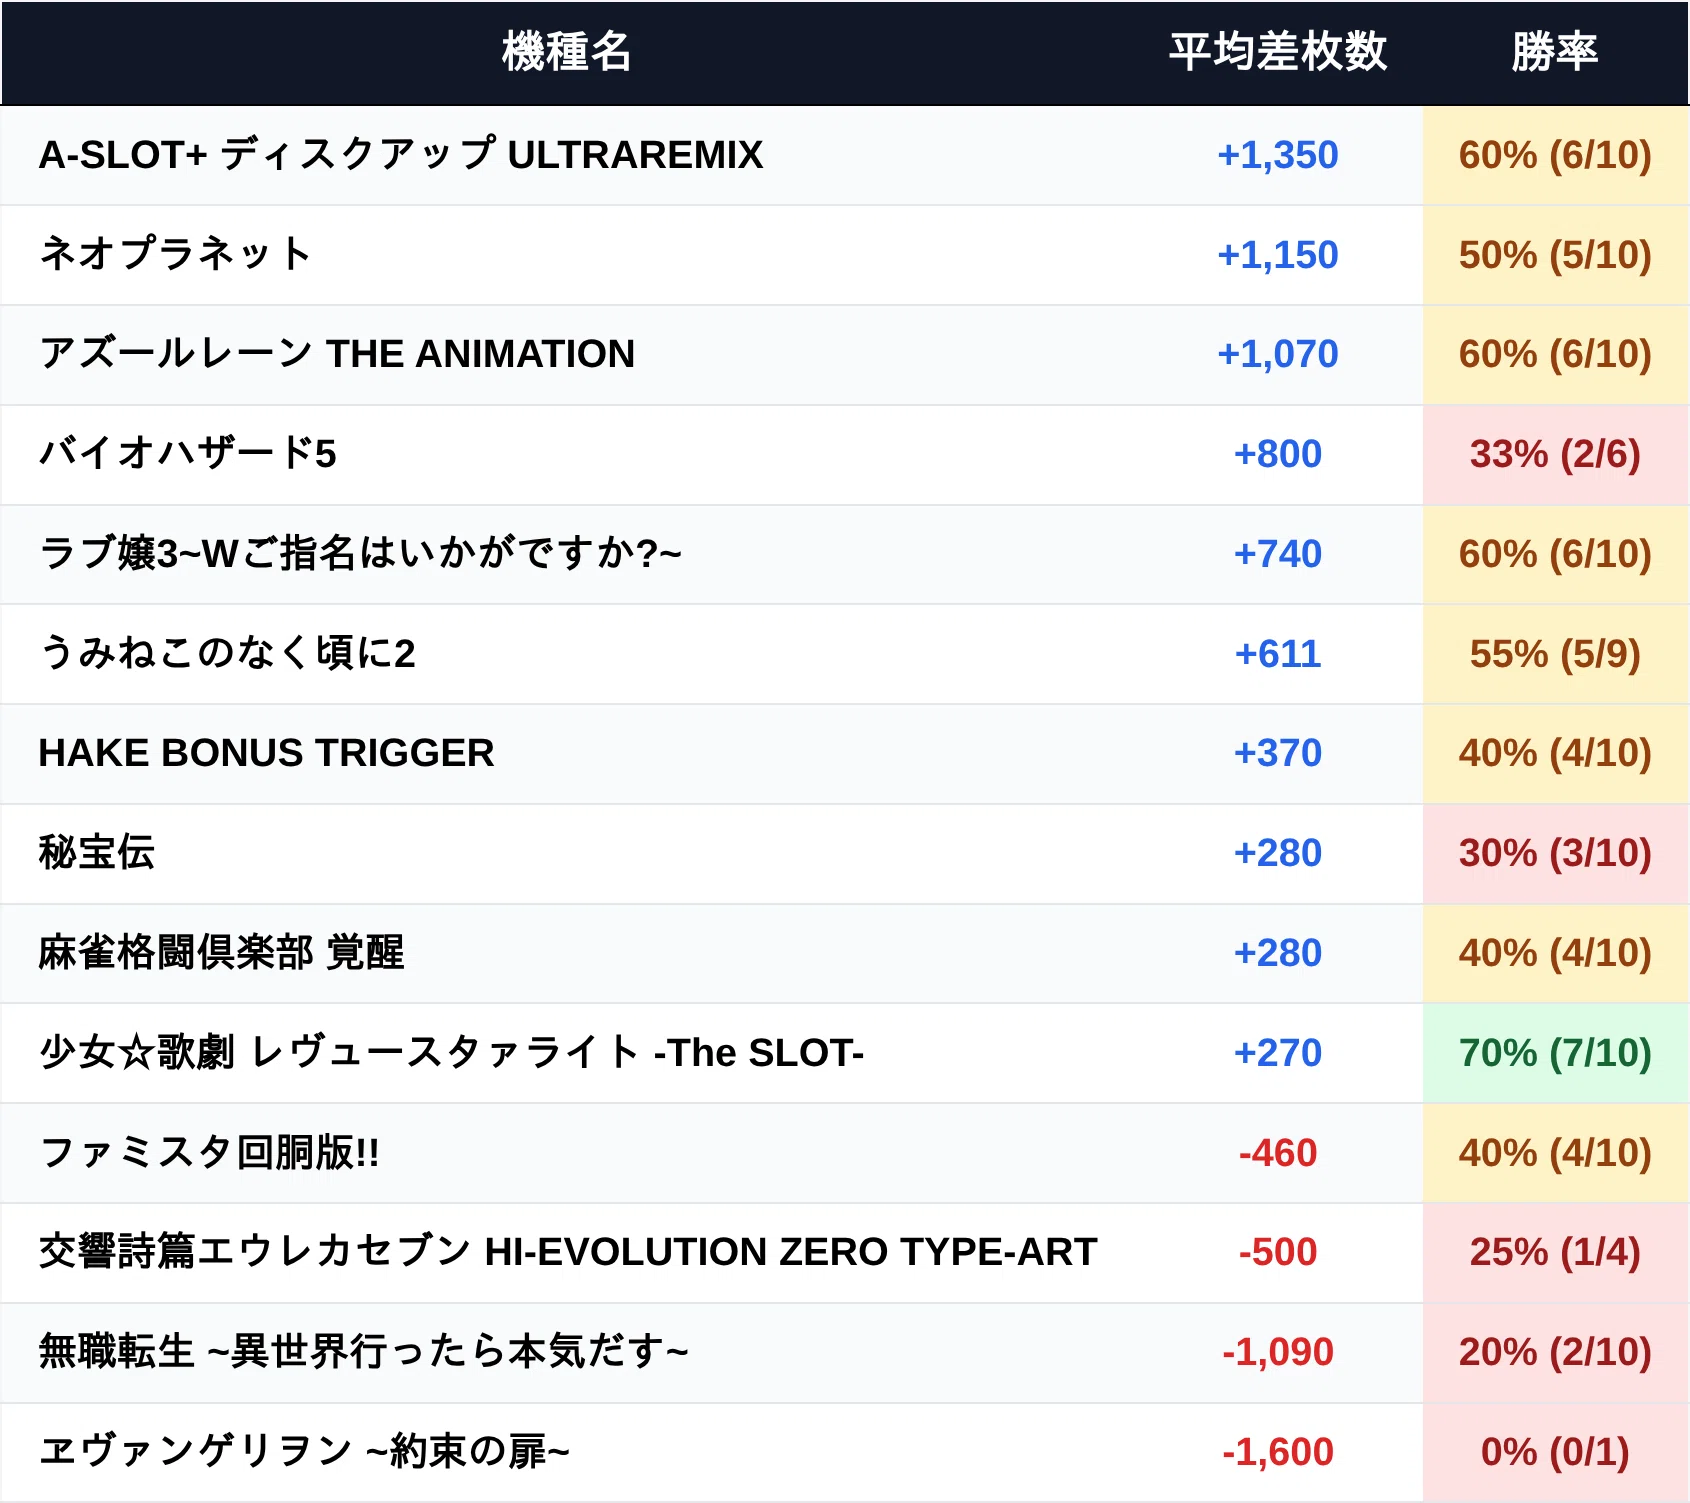Click うみねこのなく頃に2 machine name
This screenshot has height=1503, width=1690.
pos(227,653)
